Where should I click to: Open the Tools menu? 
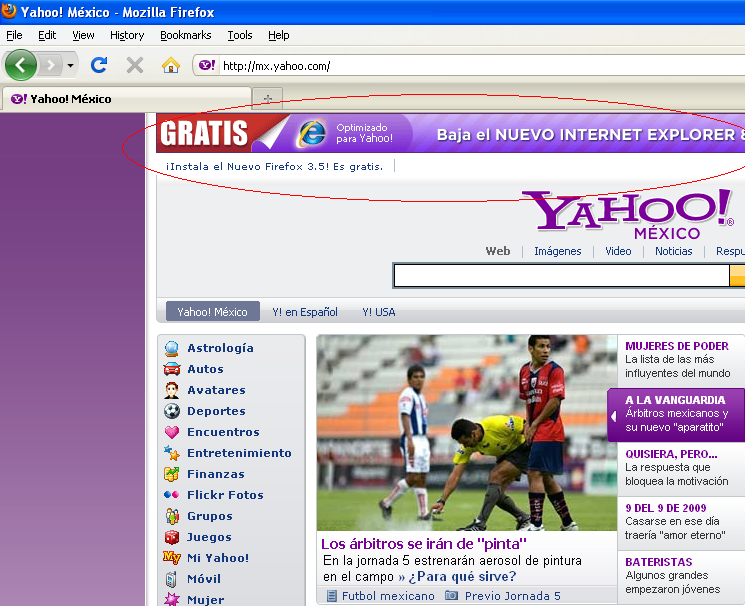[239, 35]
